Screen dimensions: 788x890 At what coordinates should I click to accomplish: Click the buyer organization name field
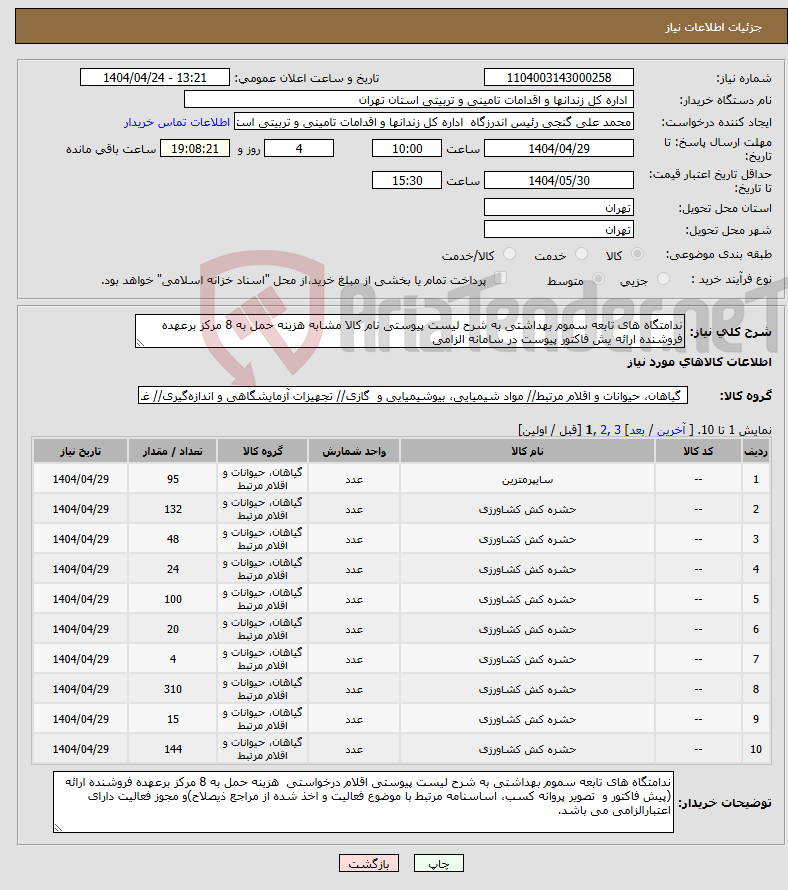tap(409, 100)
